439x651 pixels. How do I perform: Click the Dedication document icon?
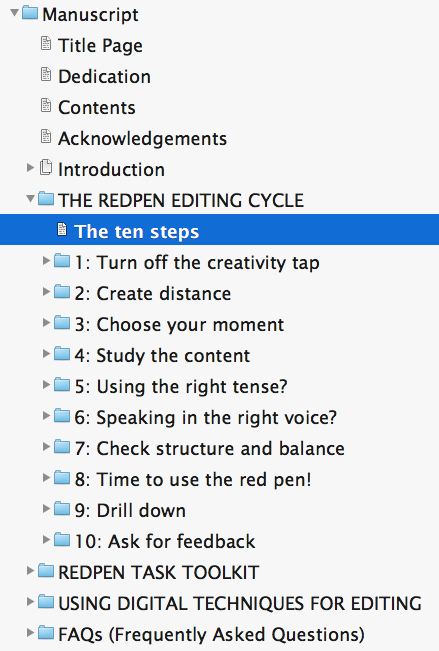tap(46, 75)
